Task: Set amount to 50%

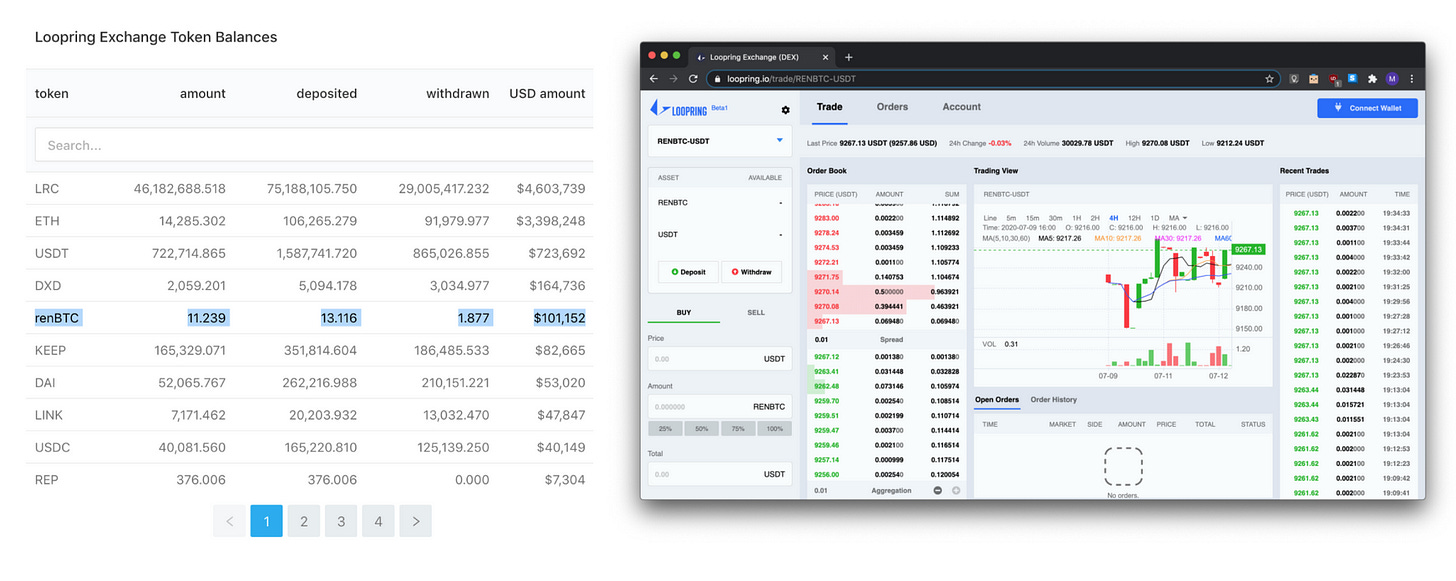Action: coord(701,428)
